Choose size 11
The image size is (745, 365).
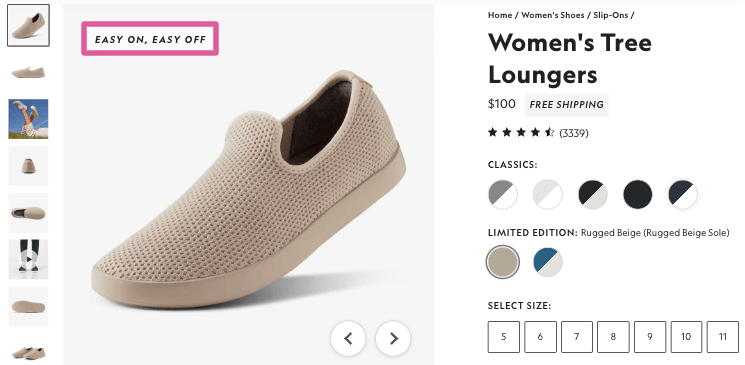click(x=723, y=337)
